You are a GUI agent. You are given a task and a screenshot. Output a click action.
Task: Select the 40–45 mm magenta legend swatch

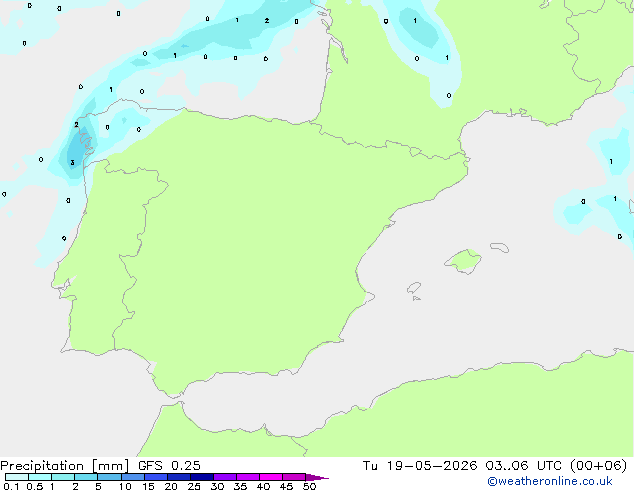[x=271, y=477]
